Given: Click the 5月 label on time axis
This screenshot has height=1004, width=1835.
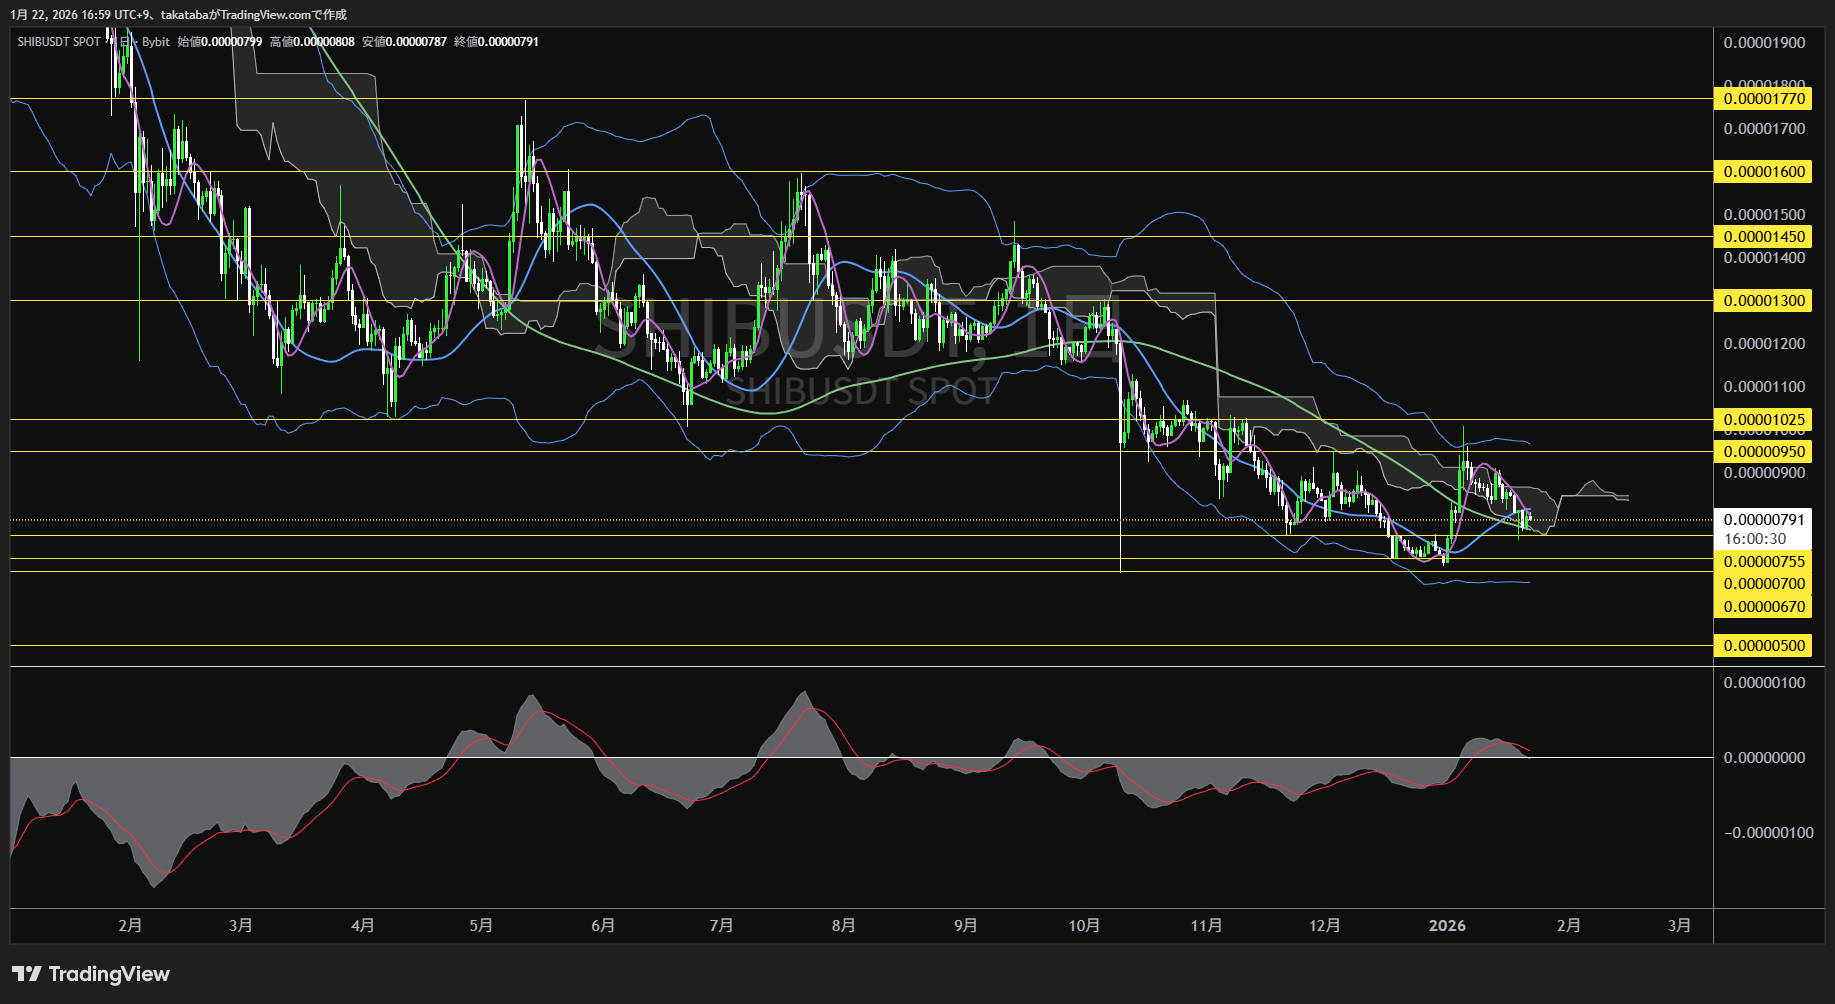Looking at the screenshot, I should (x=481, y=926).
